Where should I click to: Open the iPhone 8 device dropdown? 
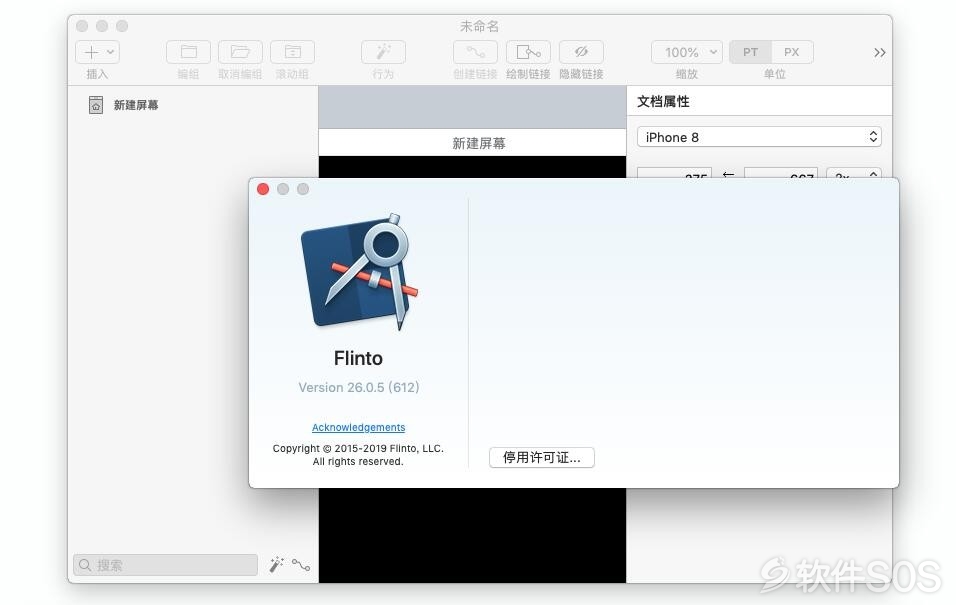[759, 137]
